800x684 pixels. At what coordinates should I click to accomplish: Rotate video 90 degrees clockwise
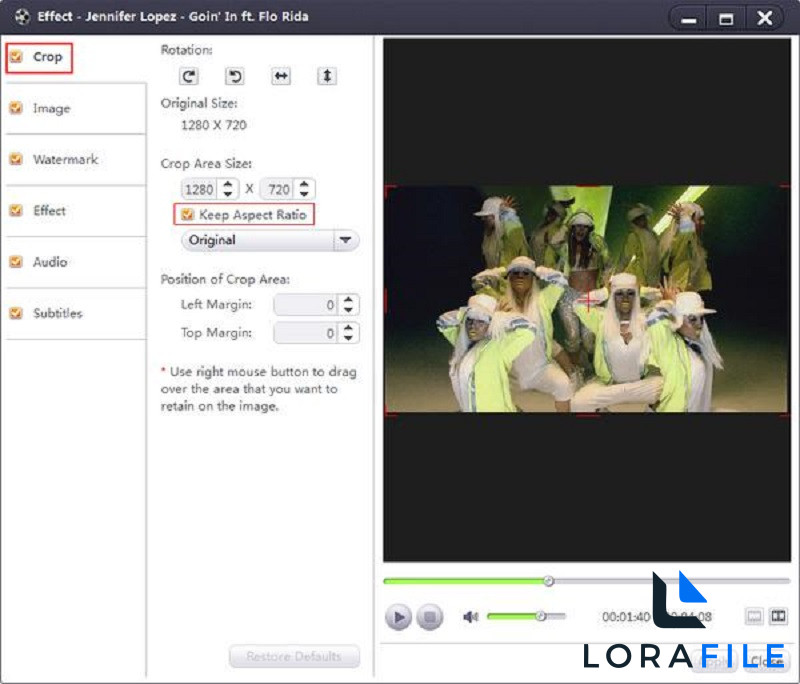189,77
